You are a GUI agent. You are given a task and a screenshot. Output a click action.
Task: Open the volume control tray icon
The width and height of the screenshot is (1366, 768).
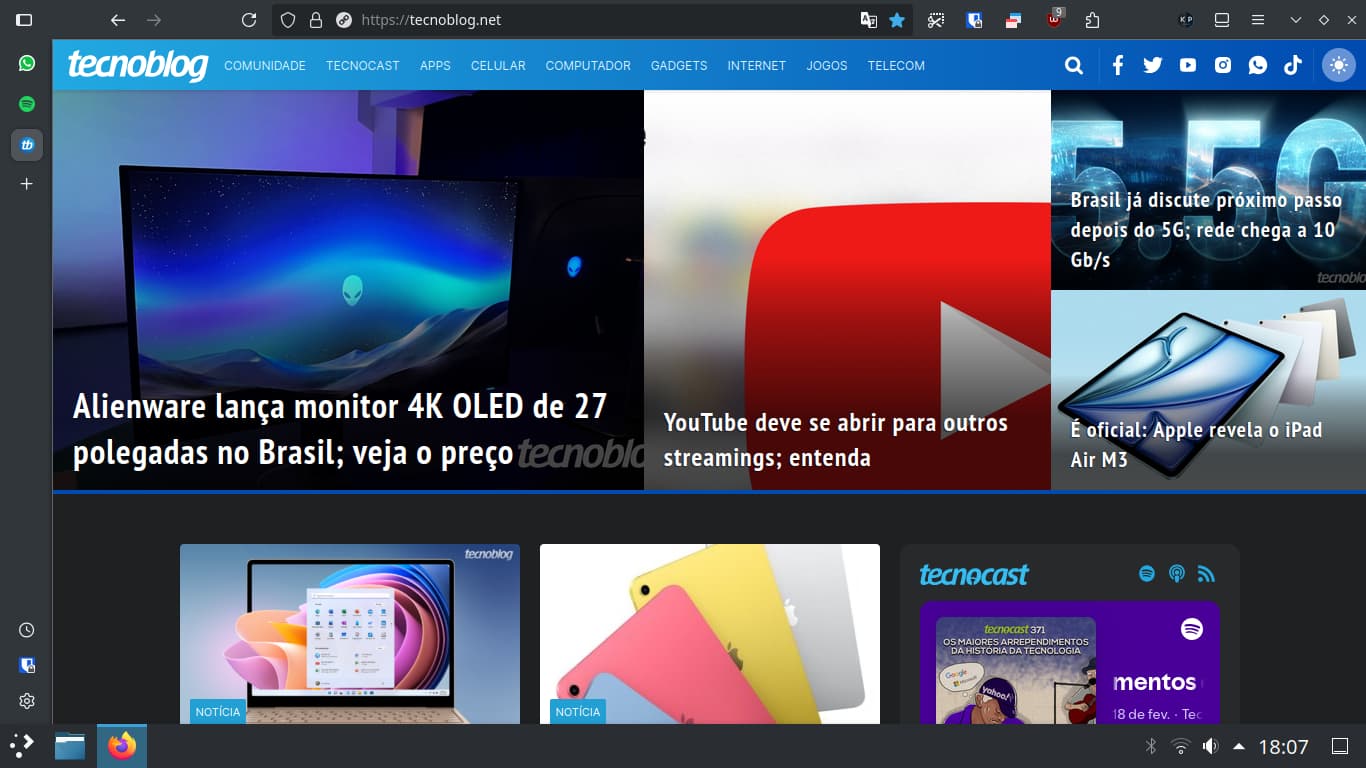point(1210,746)
